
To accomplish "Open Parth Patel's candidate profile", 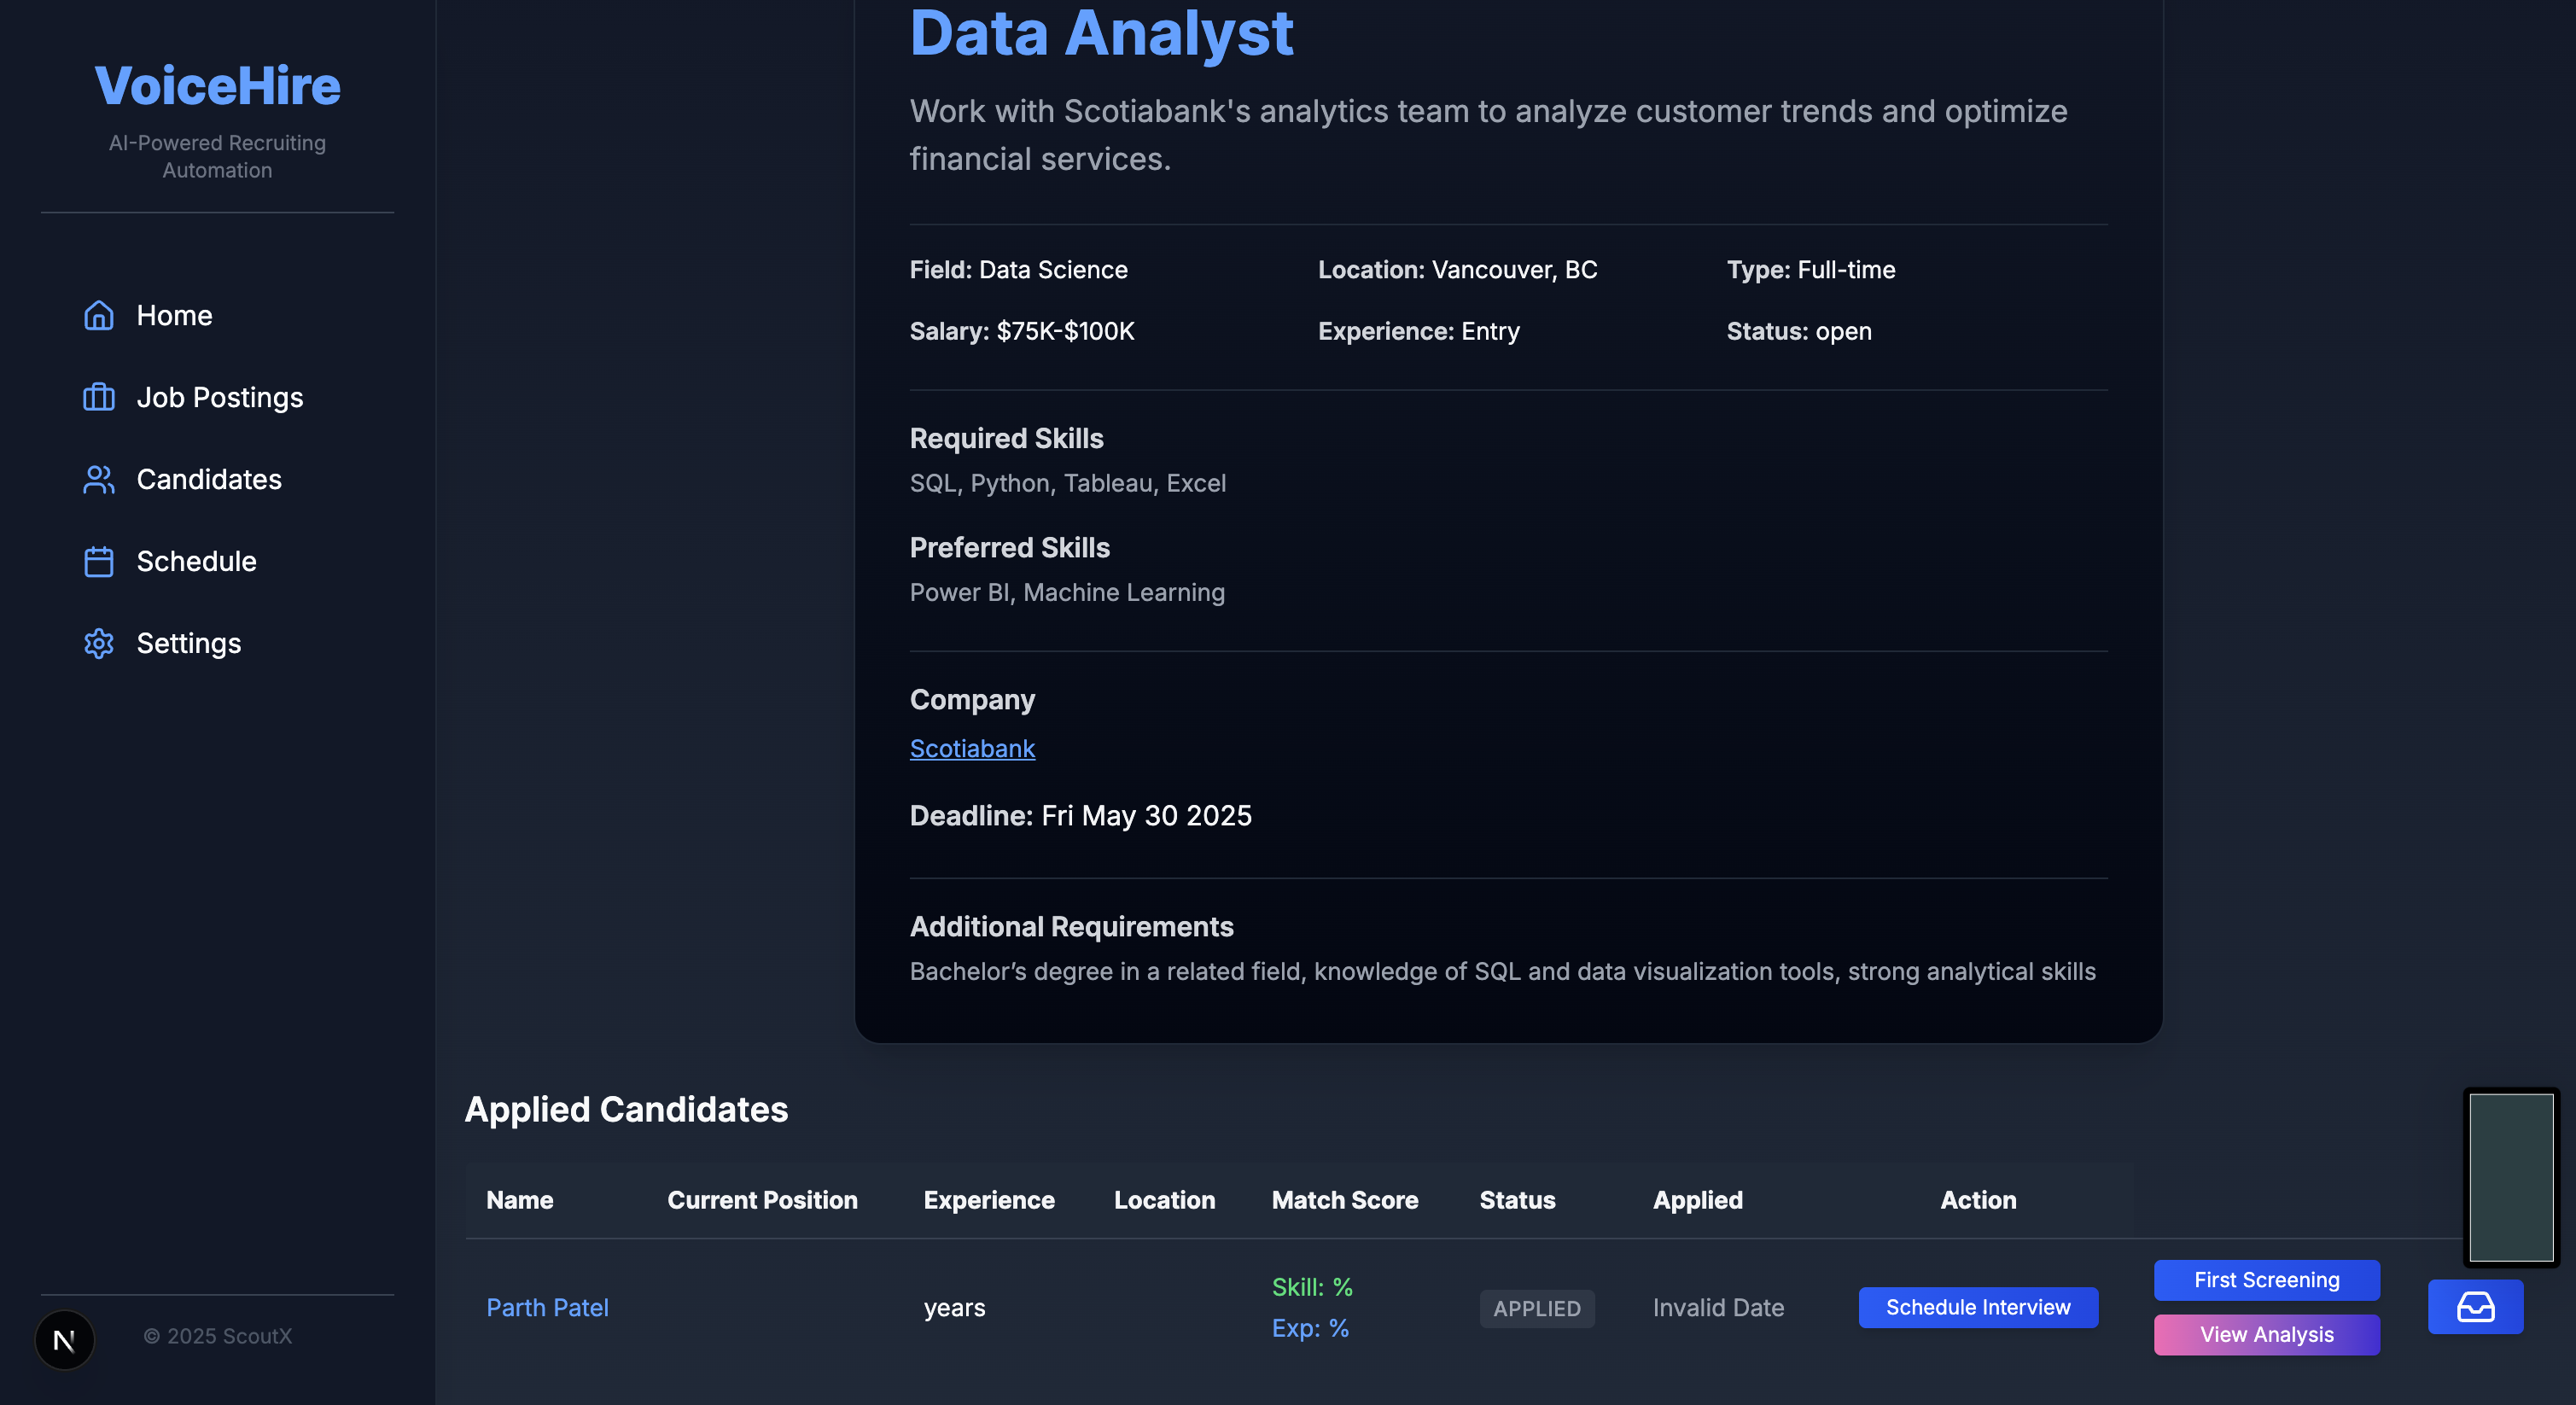I will [x=546, y=1307].
